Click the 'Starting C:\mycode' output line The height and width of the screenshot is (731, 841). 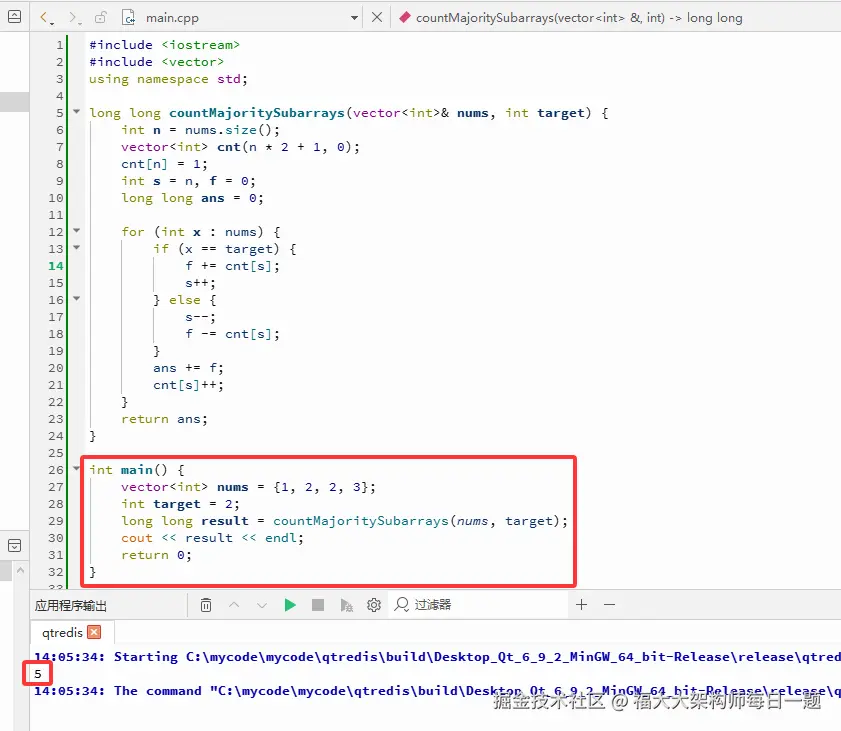click(437, 657)
